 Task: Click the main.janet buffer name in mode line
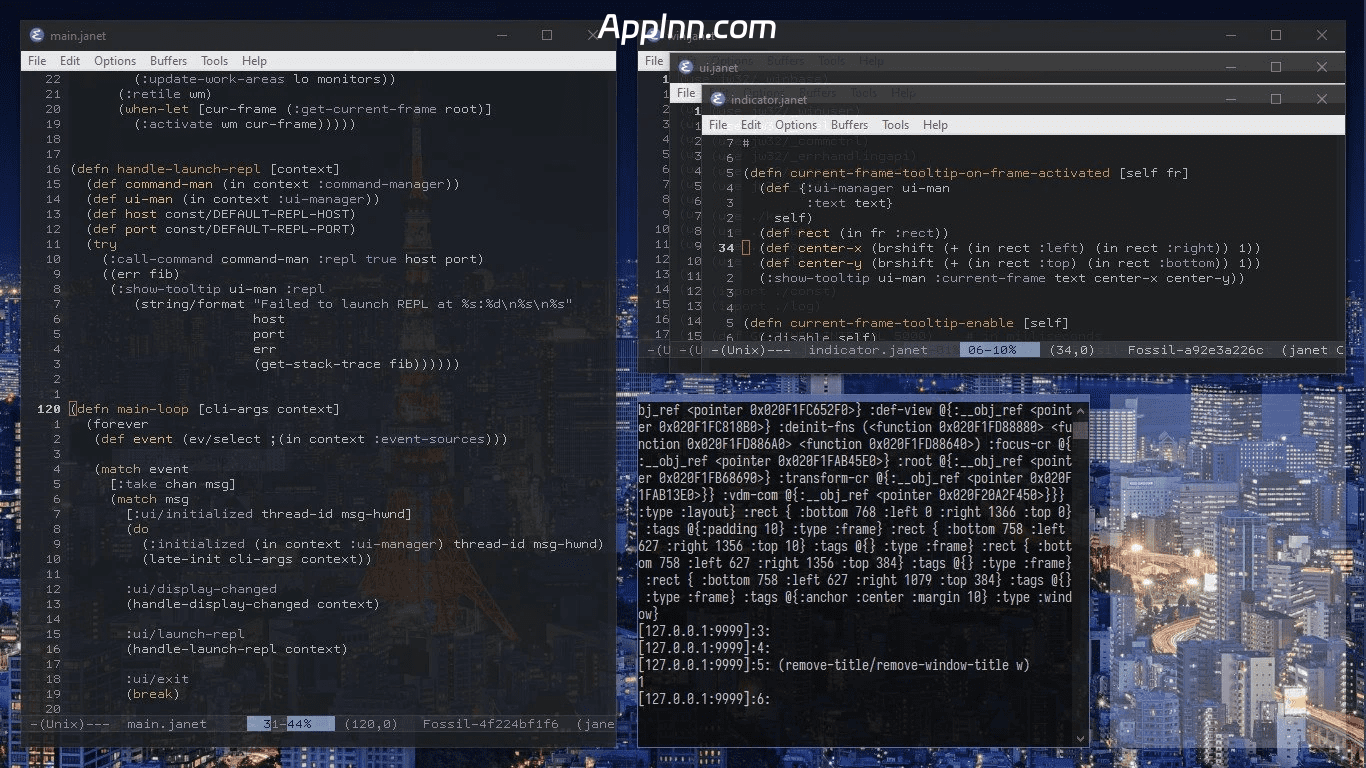pos(167,724)
